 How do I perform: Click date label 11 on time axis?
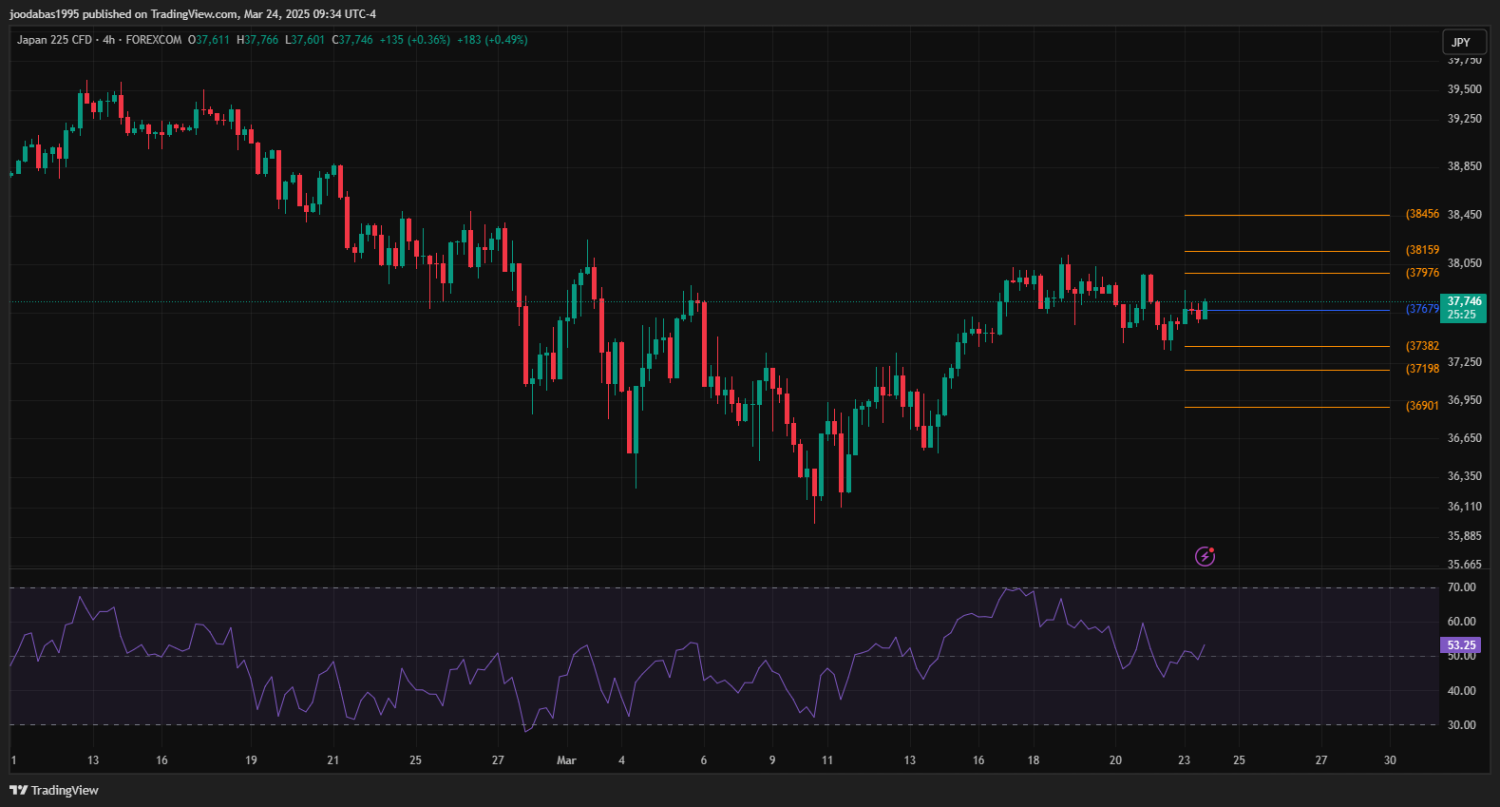(827, 760)
